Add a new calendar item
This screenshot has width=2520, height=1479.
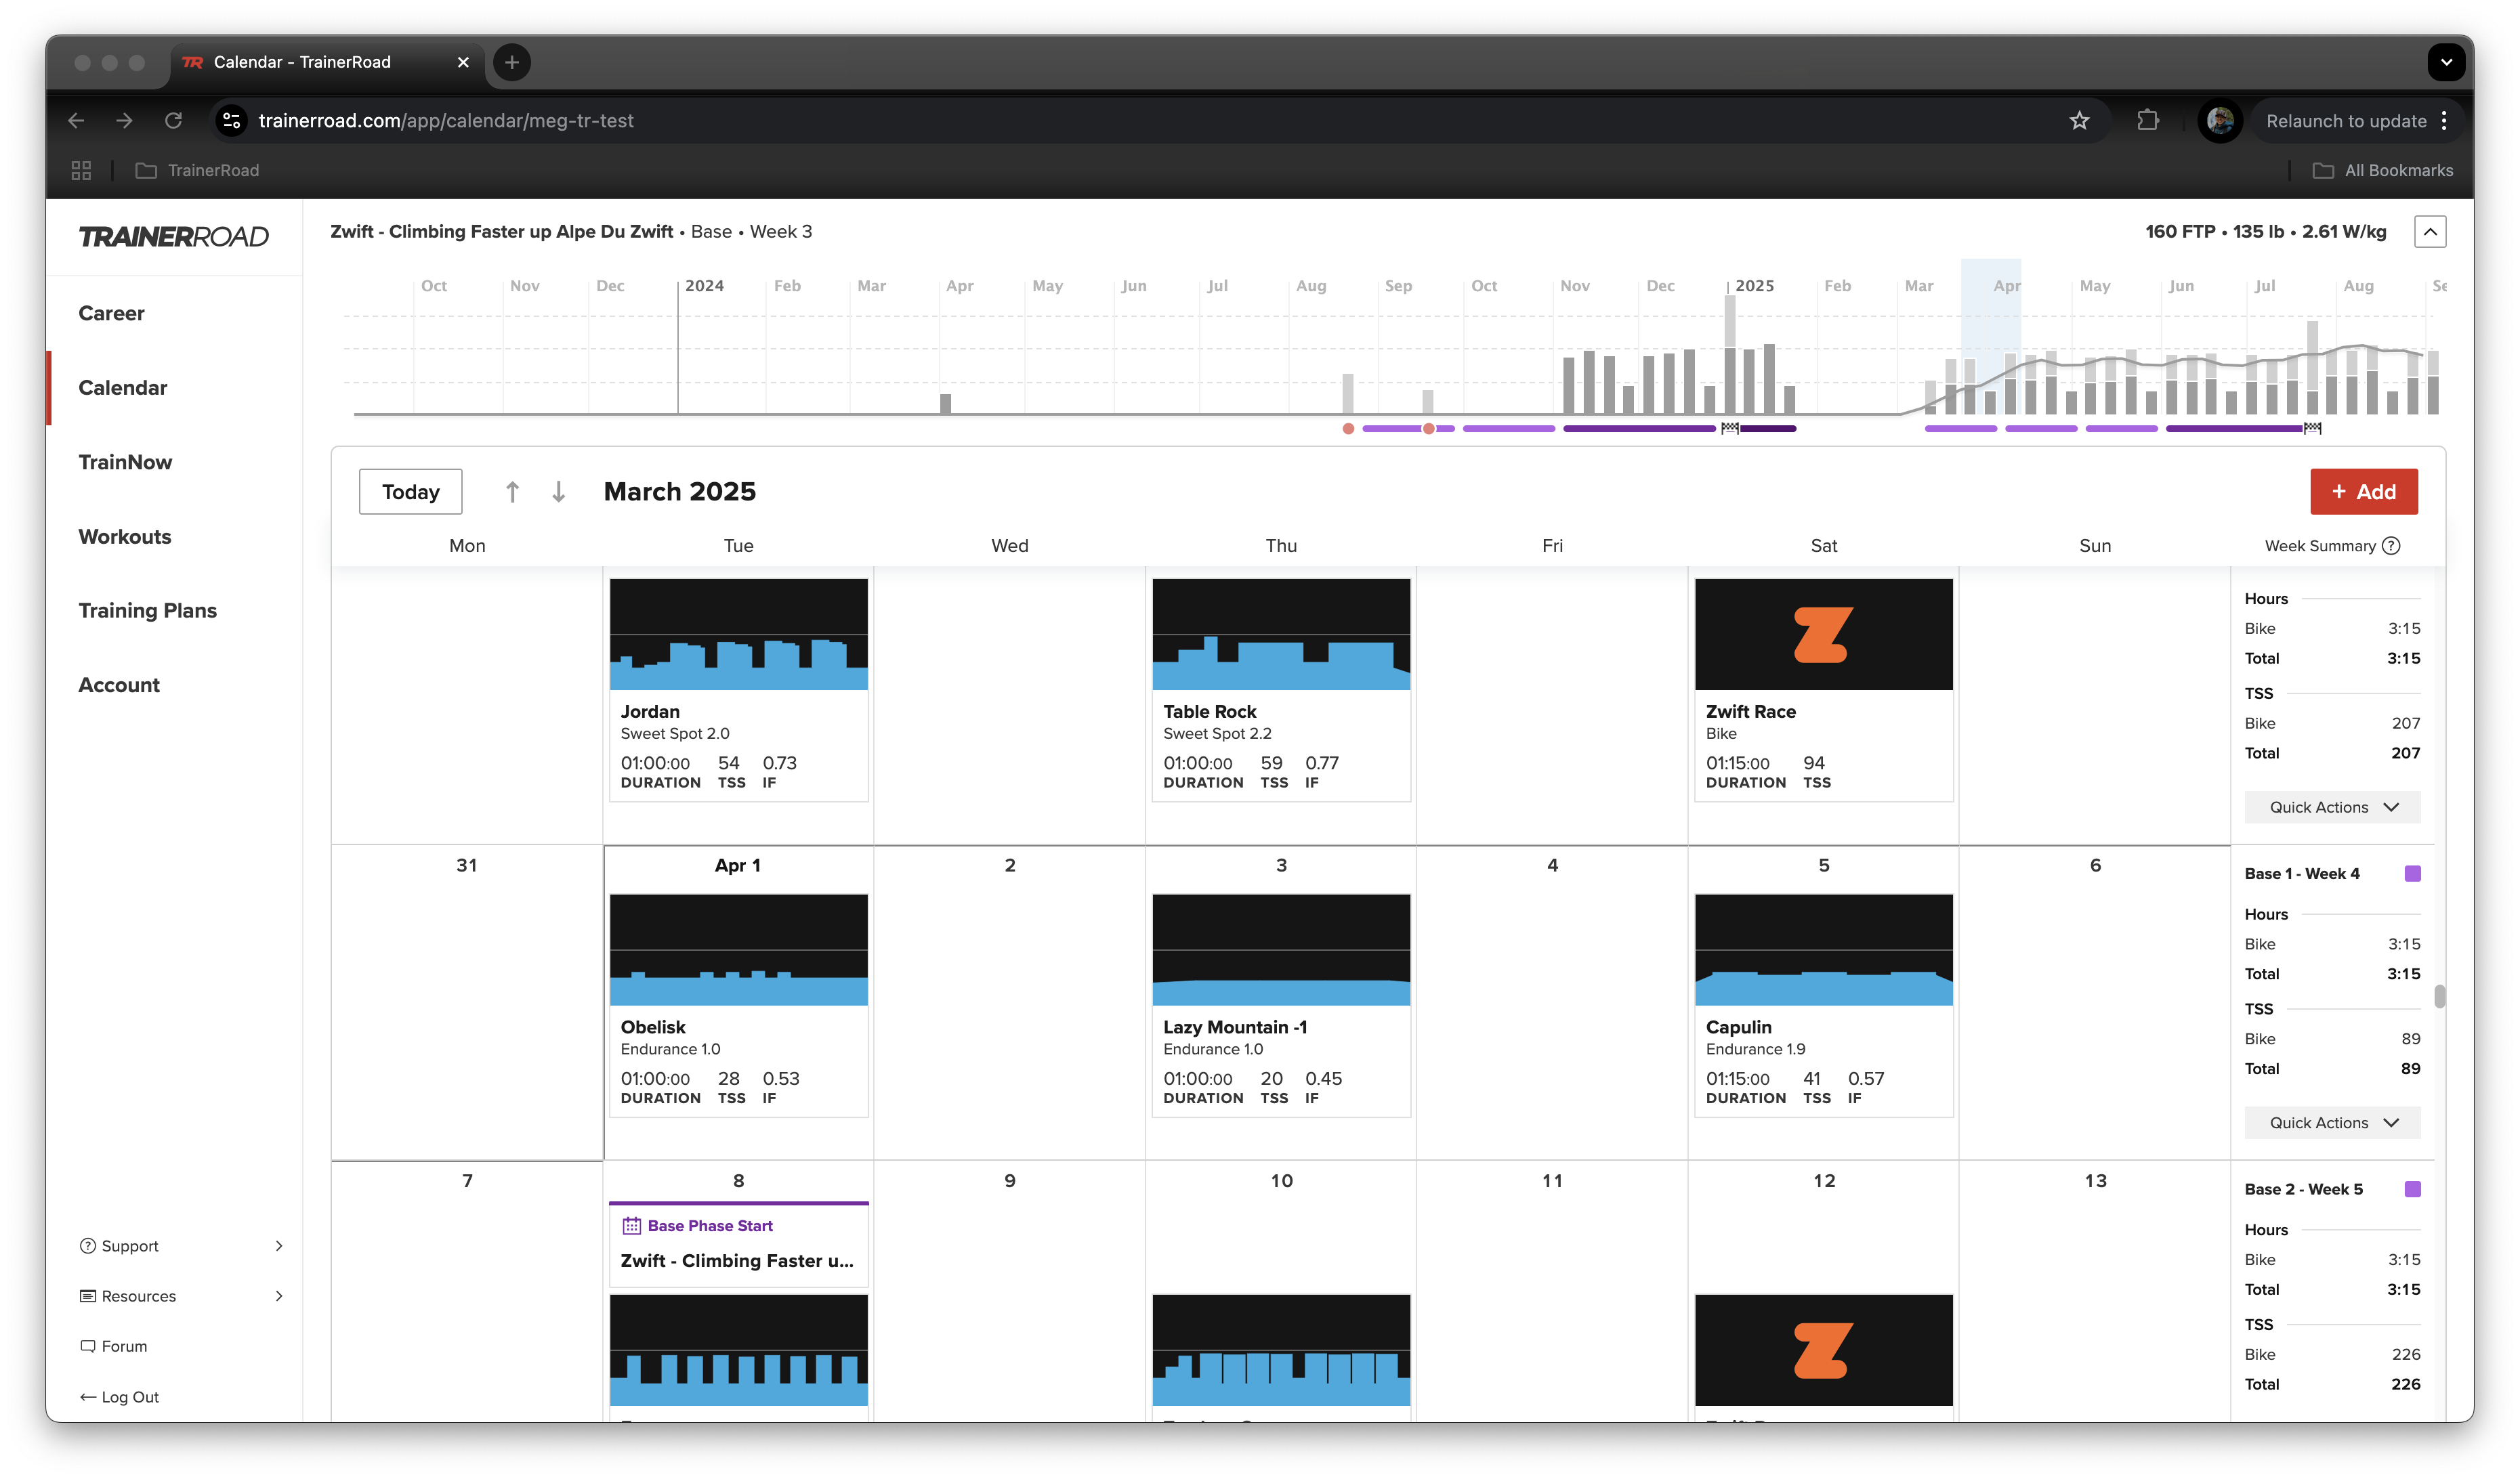click(2364, 492)
